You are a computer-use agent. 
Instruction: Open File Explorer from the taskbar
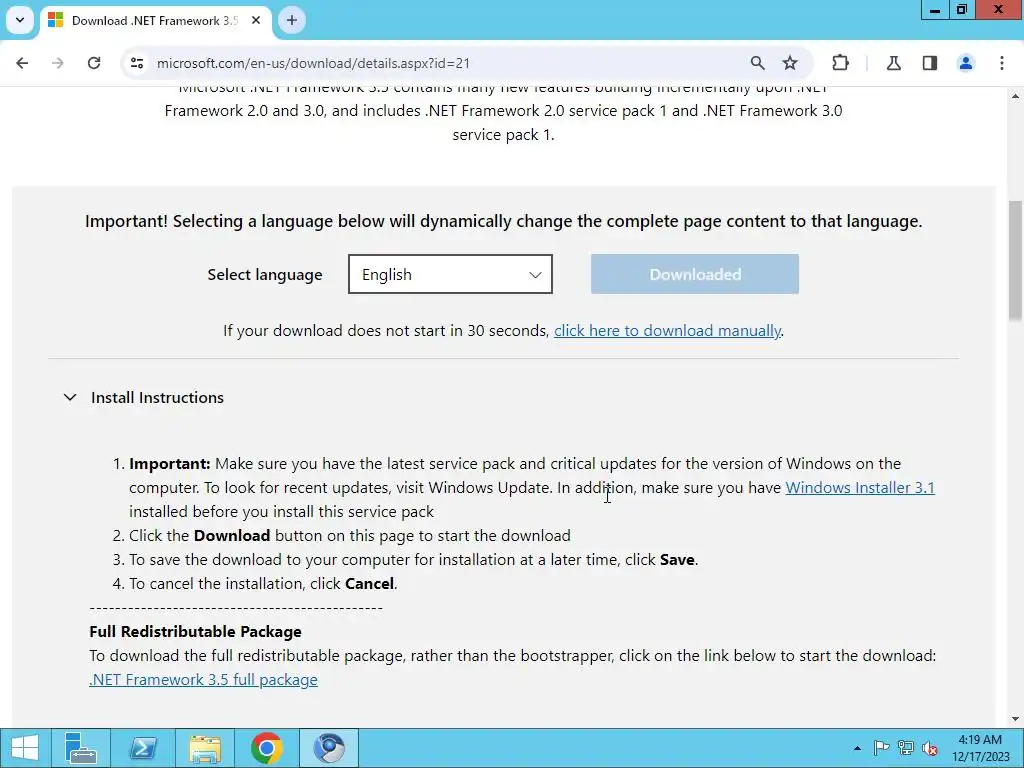pyautogui.click(x=205, y=748)
